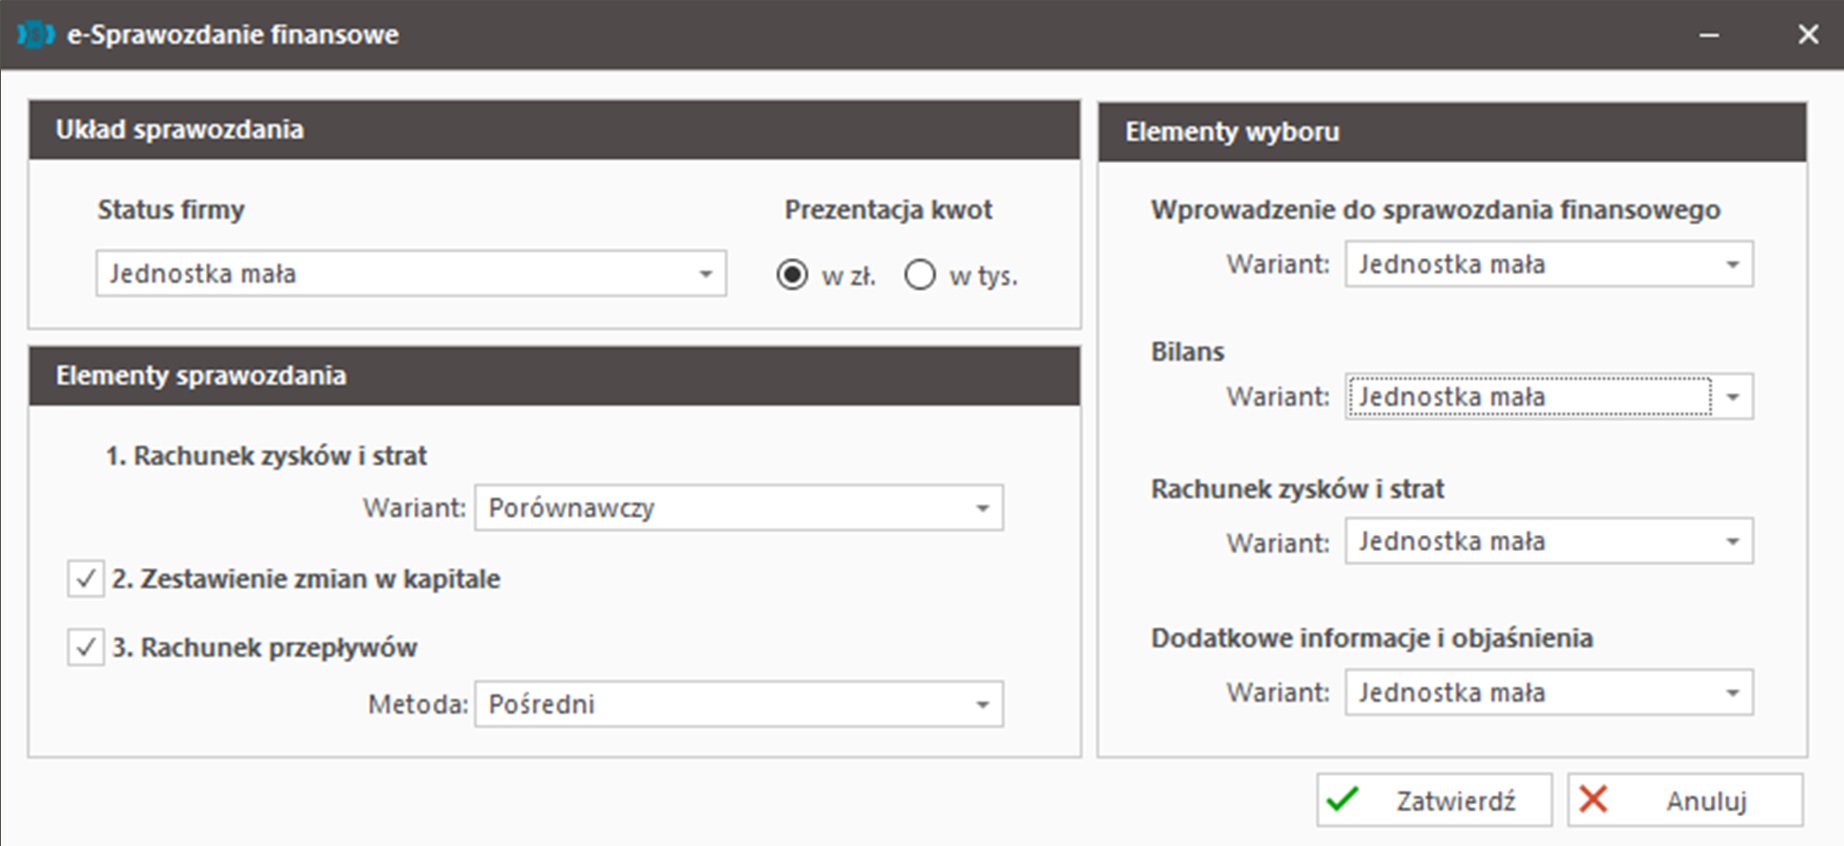Click the focused Bilans Jednostka mała field
The image size is (1844, 846).
pyautogui.click(x=1528, y=397)
